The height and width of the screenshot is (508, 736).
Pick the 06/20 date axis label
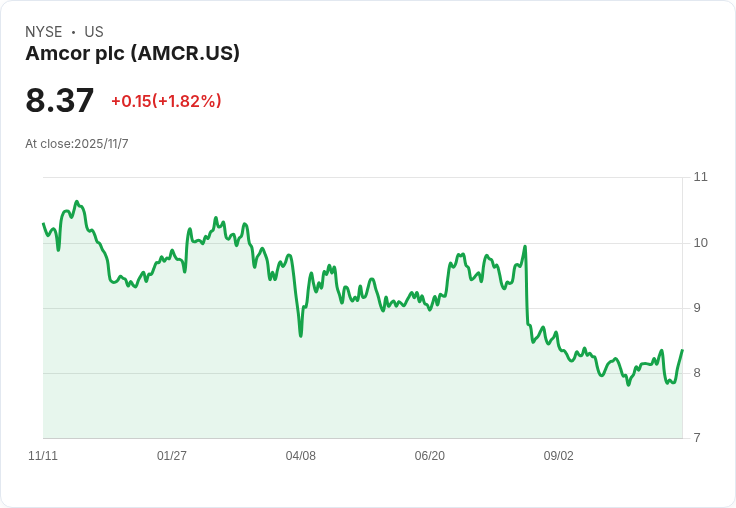click(x=430, y=456)
